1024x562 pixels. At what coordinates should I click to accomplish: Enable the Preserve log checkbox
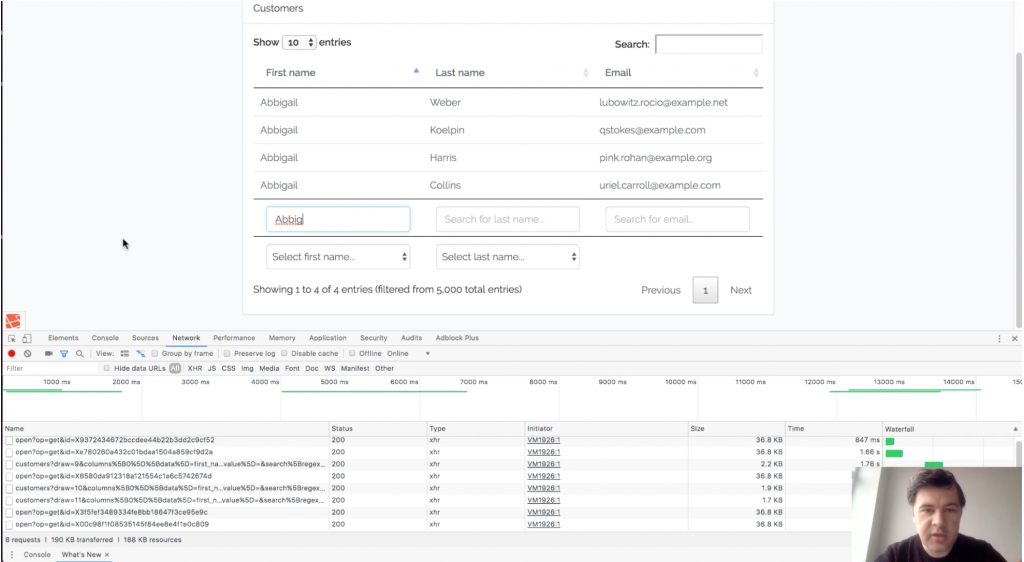[228, 353]
